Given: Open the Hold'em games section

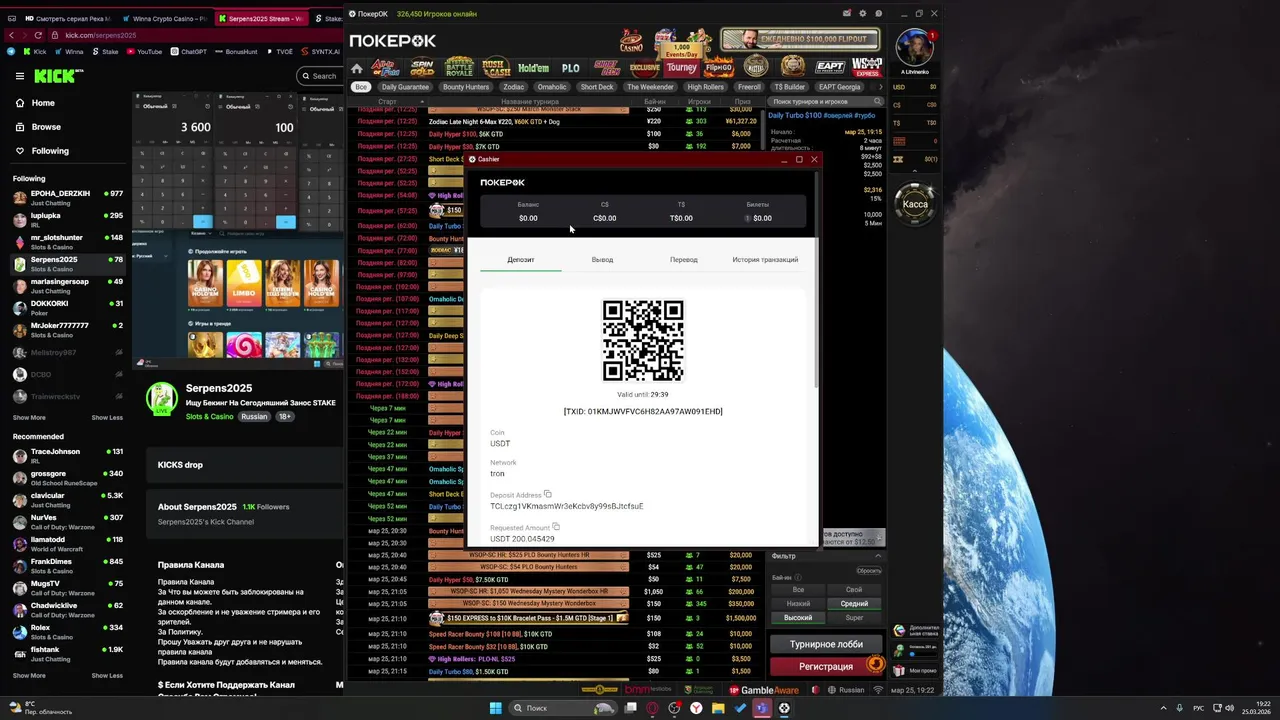Looking at the screenshot, I should [533, 68].
